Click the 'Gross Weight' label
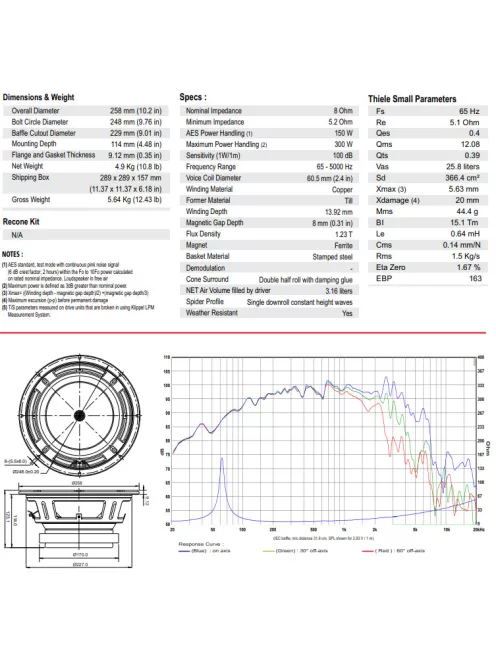Screen dimensions: 496x664 point(30,199)
